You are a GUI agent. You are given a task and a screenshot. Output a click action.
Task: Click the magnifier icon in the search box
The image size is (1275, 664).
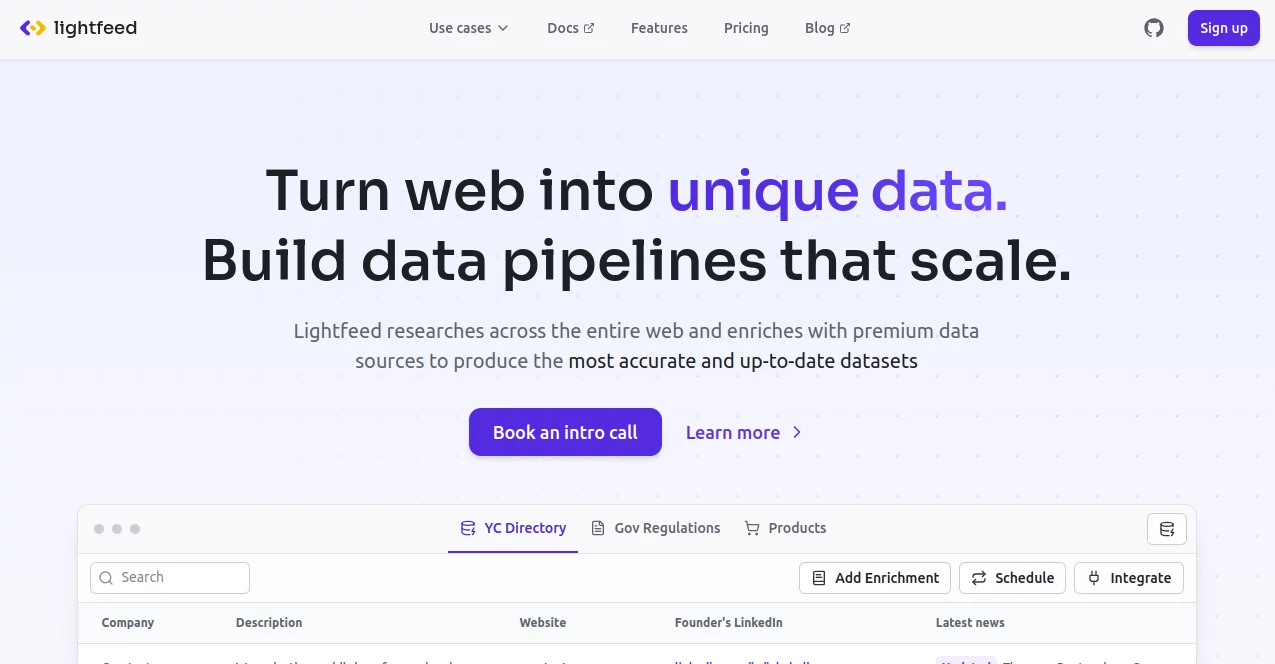[106, 577]
